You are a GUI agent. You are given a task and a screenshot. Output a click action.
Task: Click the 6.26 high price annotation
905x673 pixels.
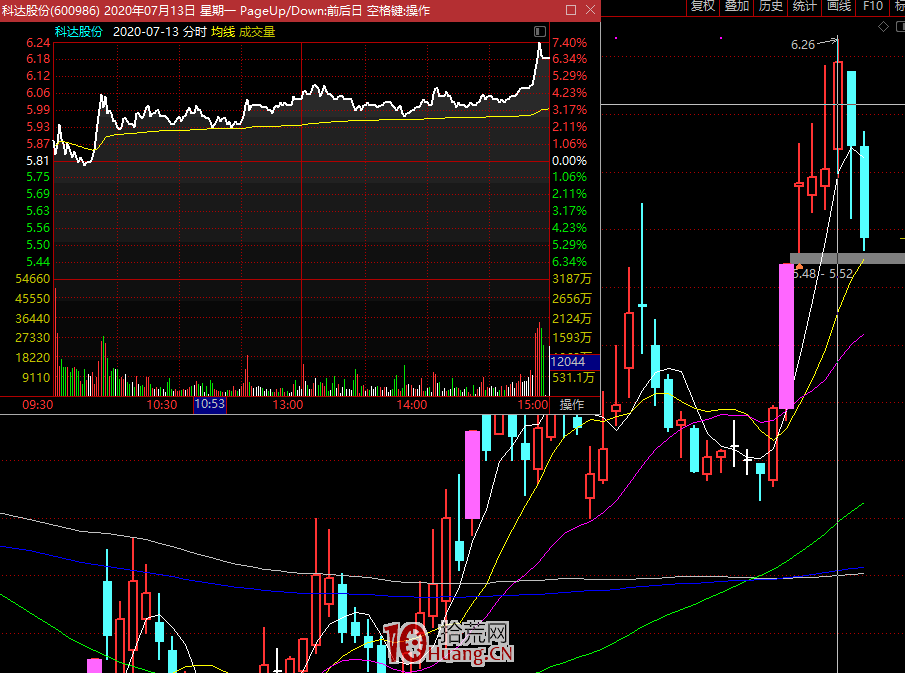[x=802, y=45]
